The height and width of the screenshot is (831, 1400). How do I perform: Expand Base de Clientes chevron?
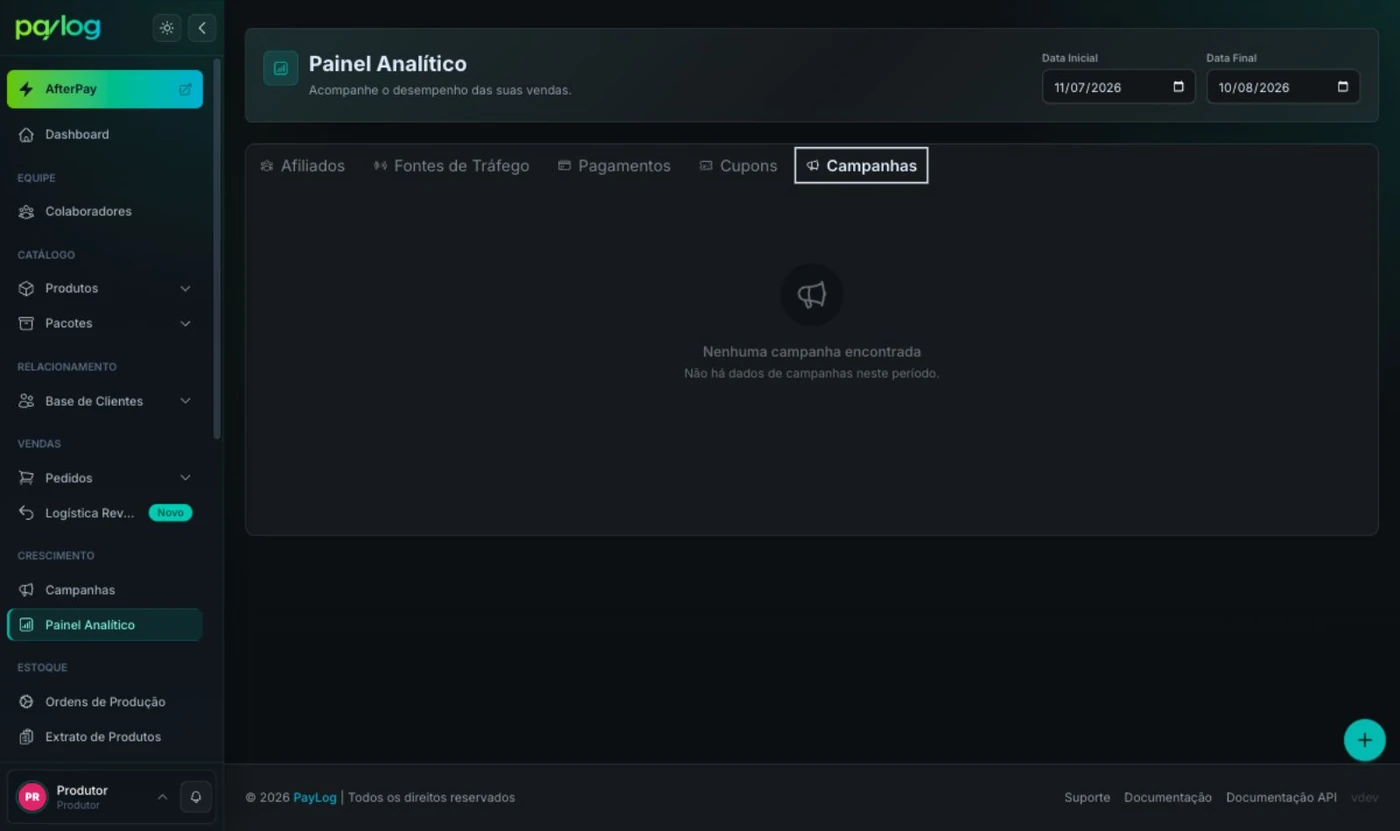[185, 401]
